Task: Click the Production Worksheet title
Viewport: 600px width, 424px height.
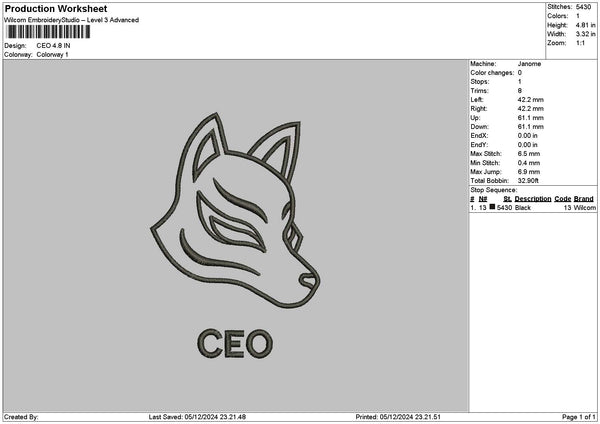Action: (x=56, y=8)
